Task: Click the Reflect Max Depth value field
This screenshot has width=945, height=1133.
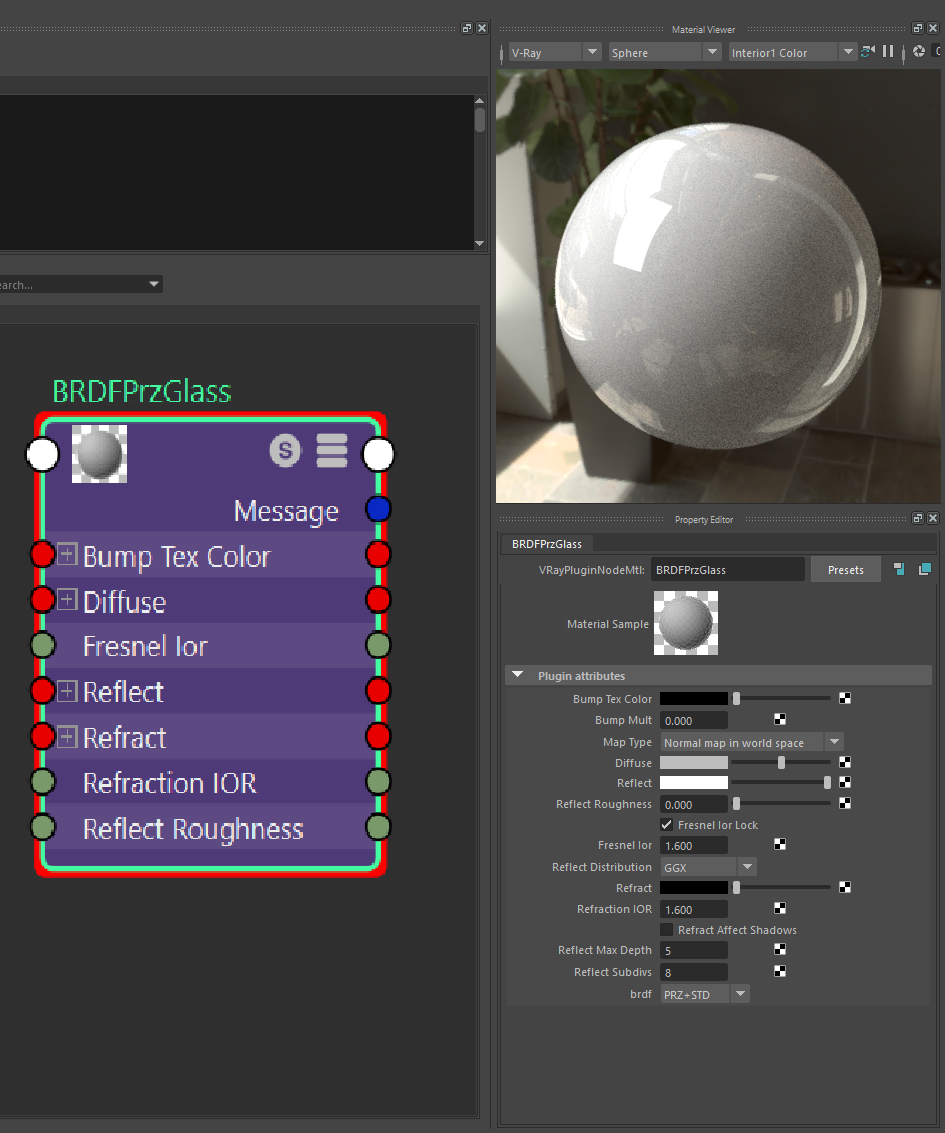Action: click(694, 950)
